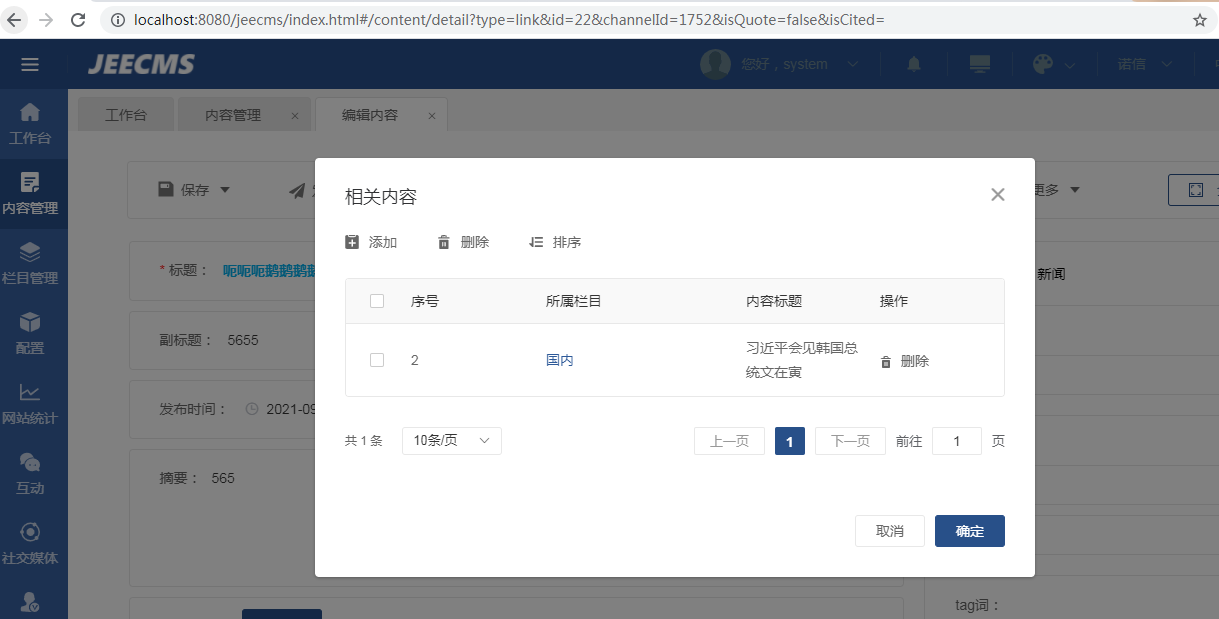Image resolution: width=1219 pixels, height=619 pixels.
Task: Check the checkbox for row 2
Action: click(x=377, y=360)
